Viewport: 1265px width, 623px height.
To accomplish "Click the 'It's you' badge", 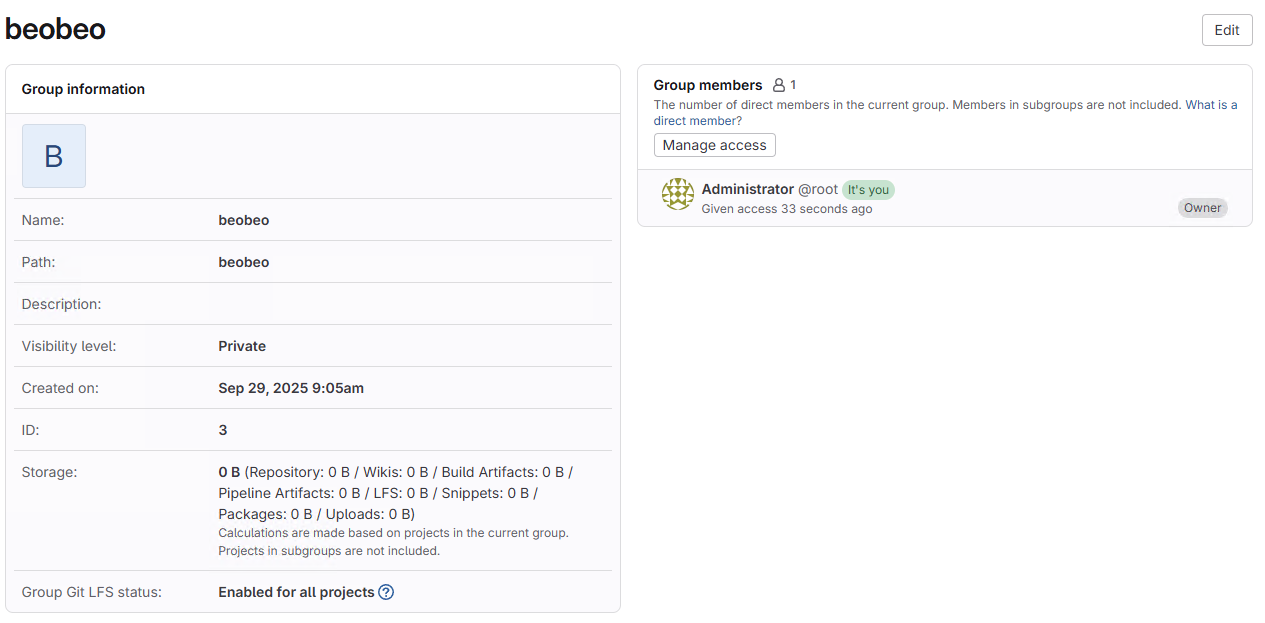I will 868,190.
